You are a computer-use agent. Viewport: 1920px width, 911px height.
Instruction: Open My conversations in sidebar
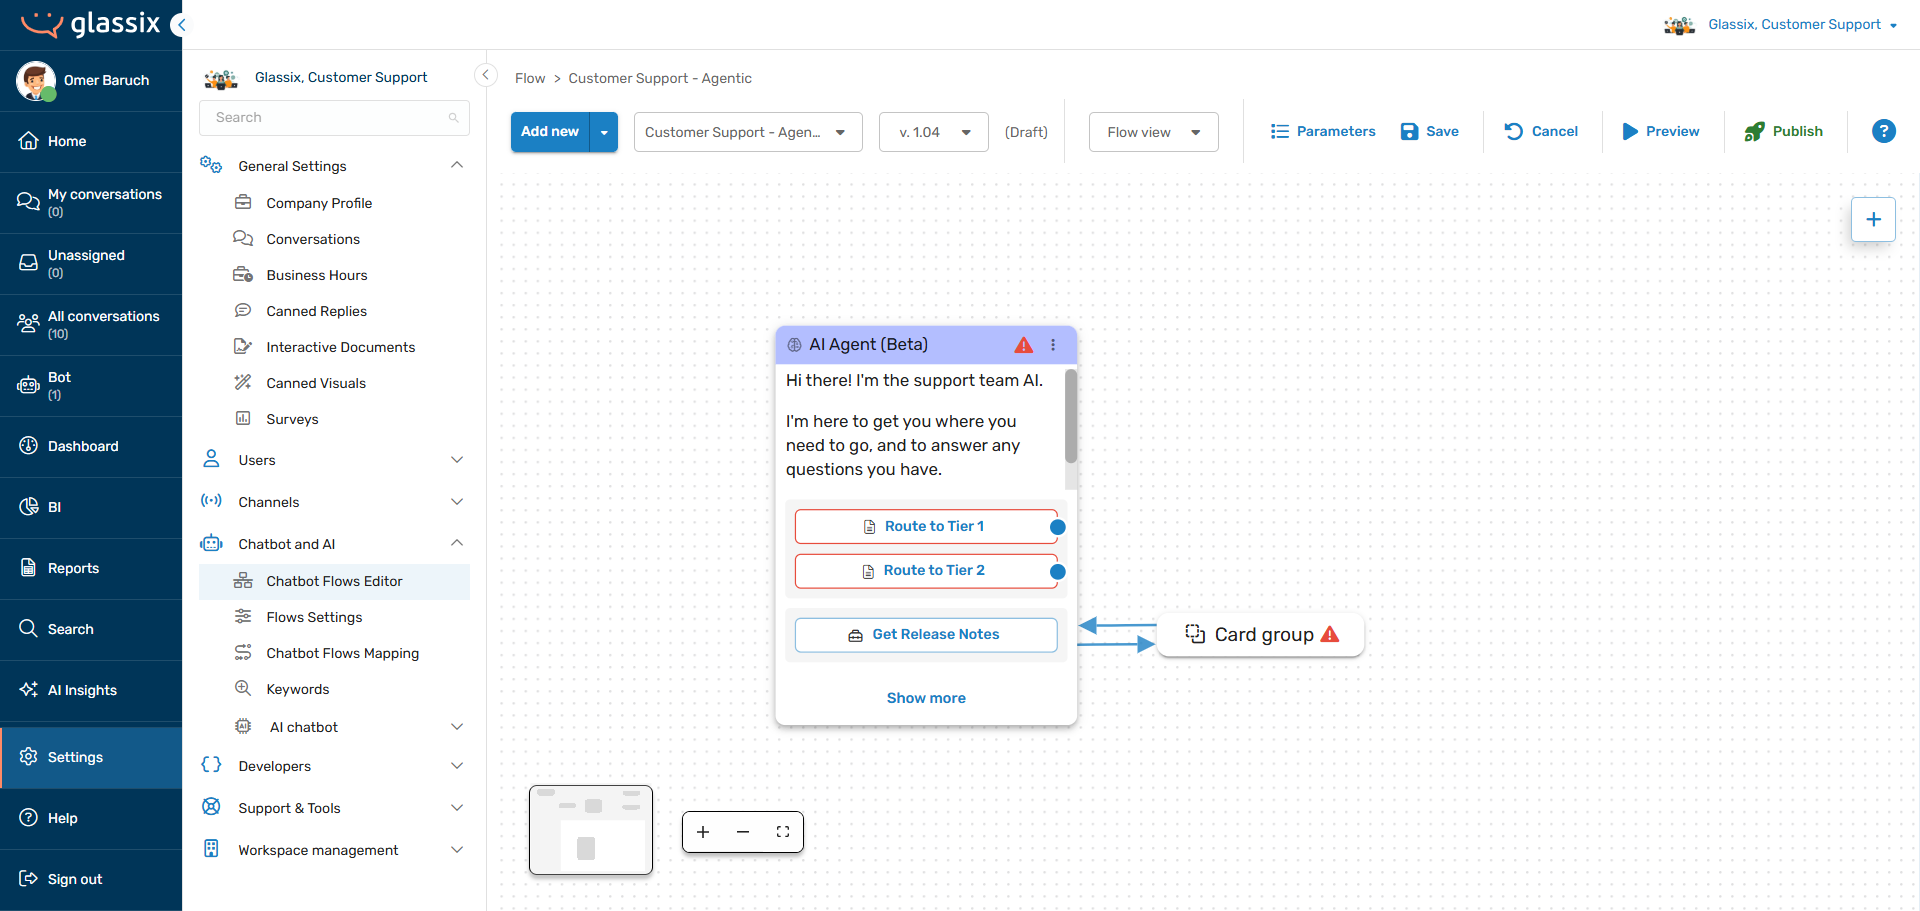pyautogui.click(x=91, y=202)
